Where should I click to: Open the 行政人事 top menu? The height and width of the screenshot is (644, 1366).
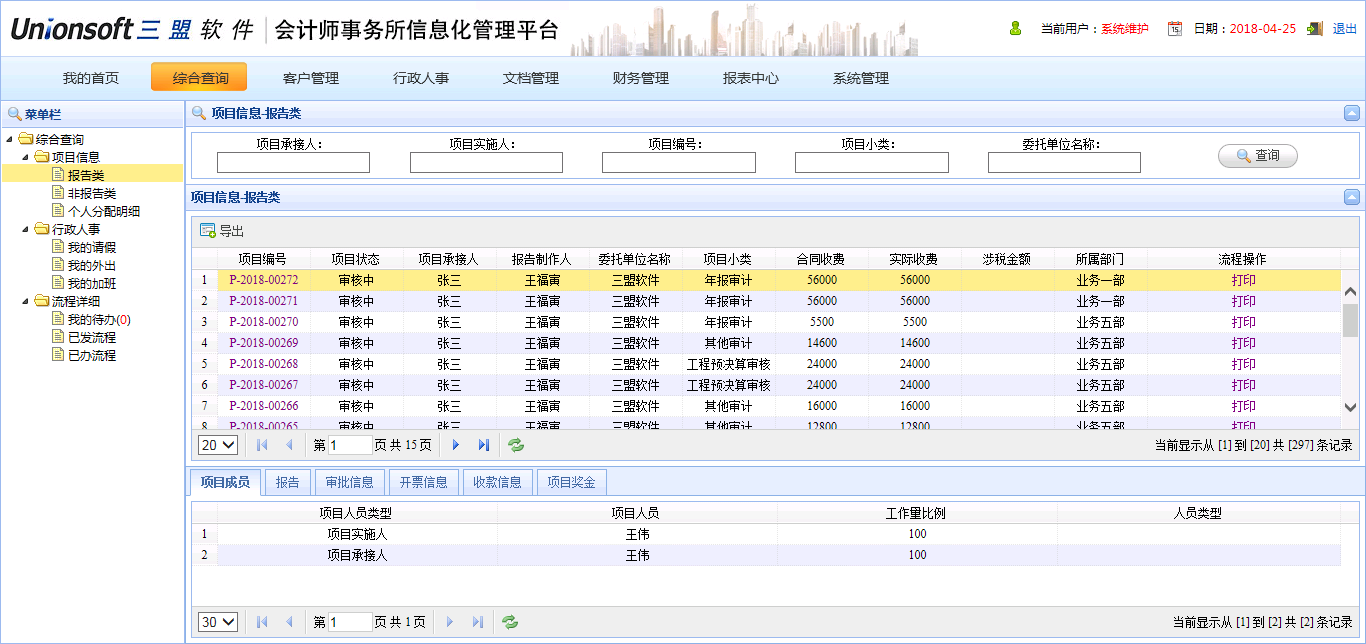(421, 78)
